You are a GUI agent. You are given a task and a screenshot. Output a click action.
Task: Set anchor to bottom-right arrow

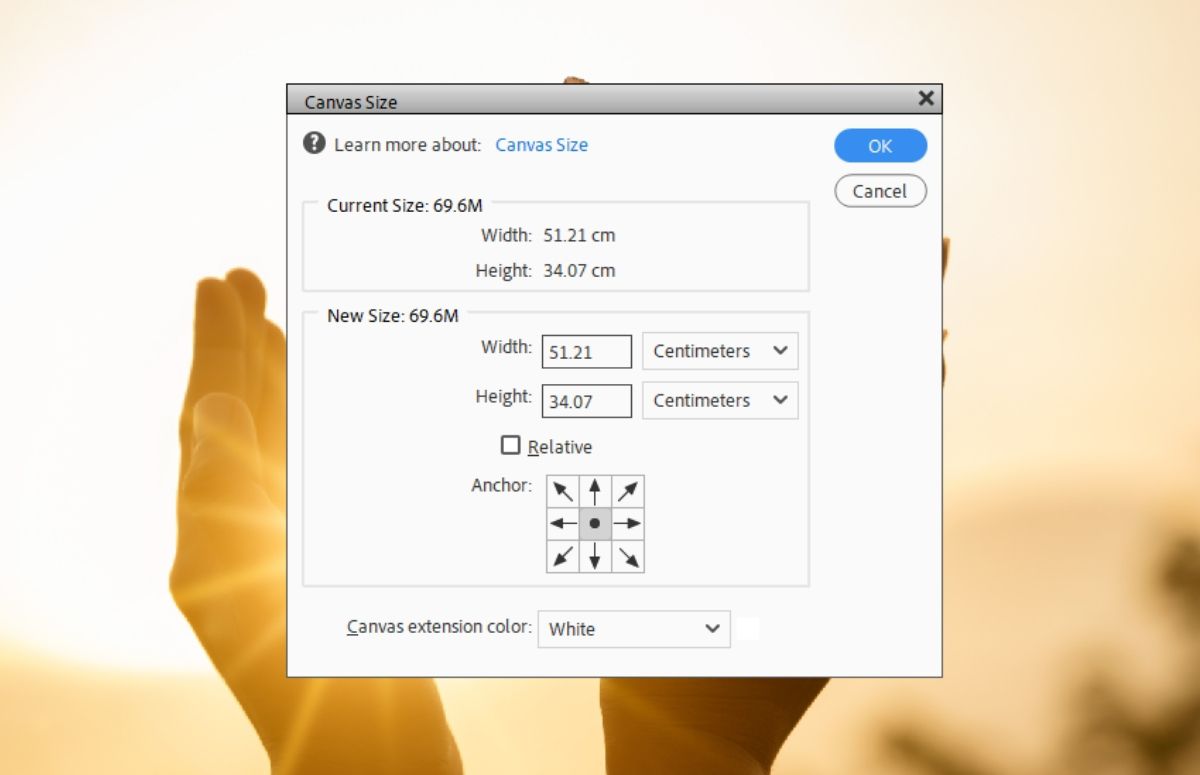point(628,556)
